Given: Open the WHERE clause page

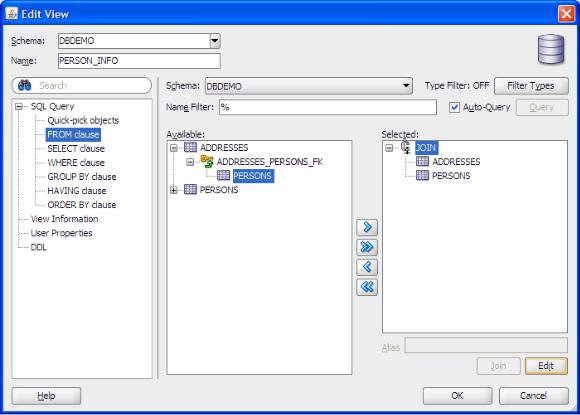Looking at the screenshot, I should click(76, 162).
